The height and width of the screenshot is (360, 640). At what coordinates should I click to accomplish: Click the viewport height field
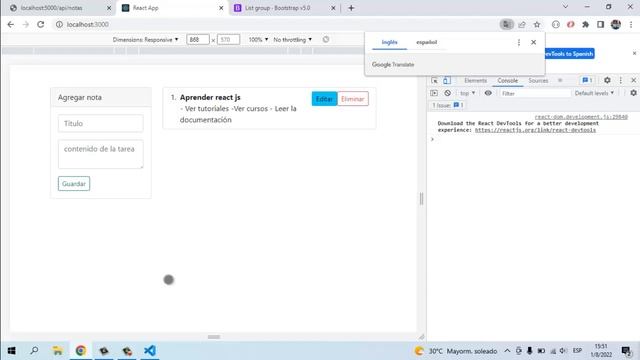point(228,40)
